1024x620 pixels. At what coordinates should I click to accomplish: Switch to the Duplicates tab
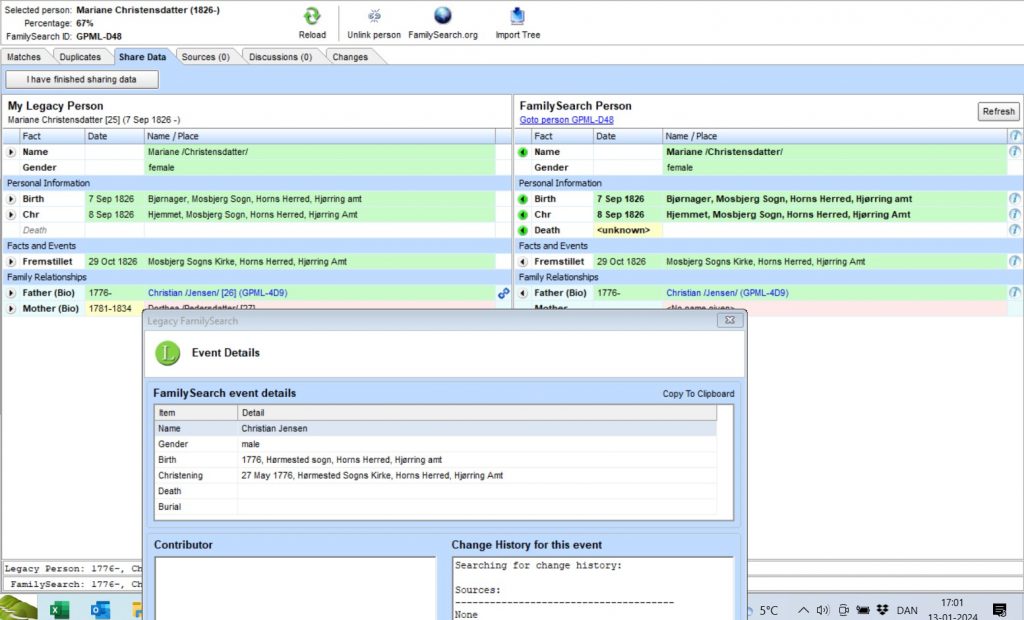80,57
